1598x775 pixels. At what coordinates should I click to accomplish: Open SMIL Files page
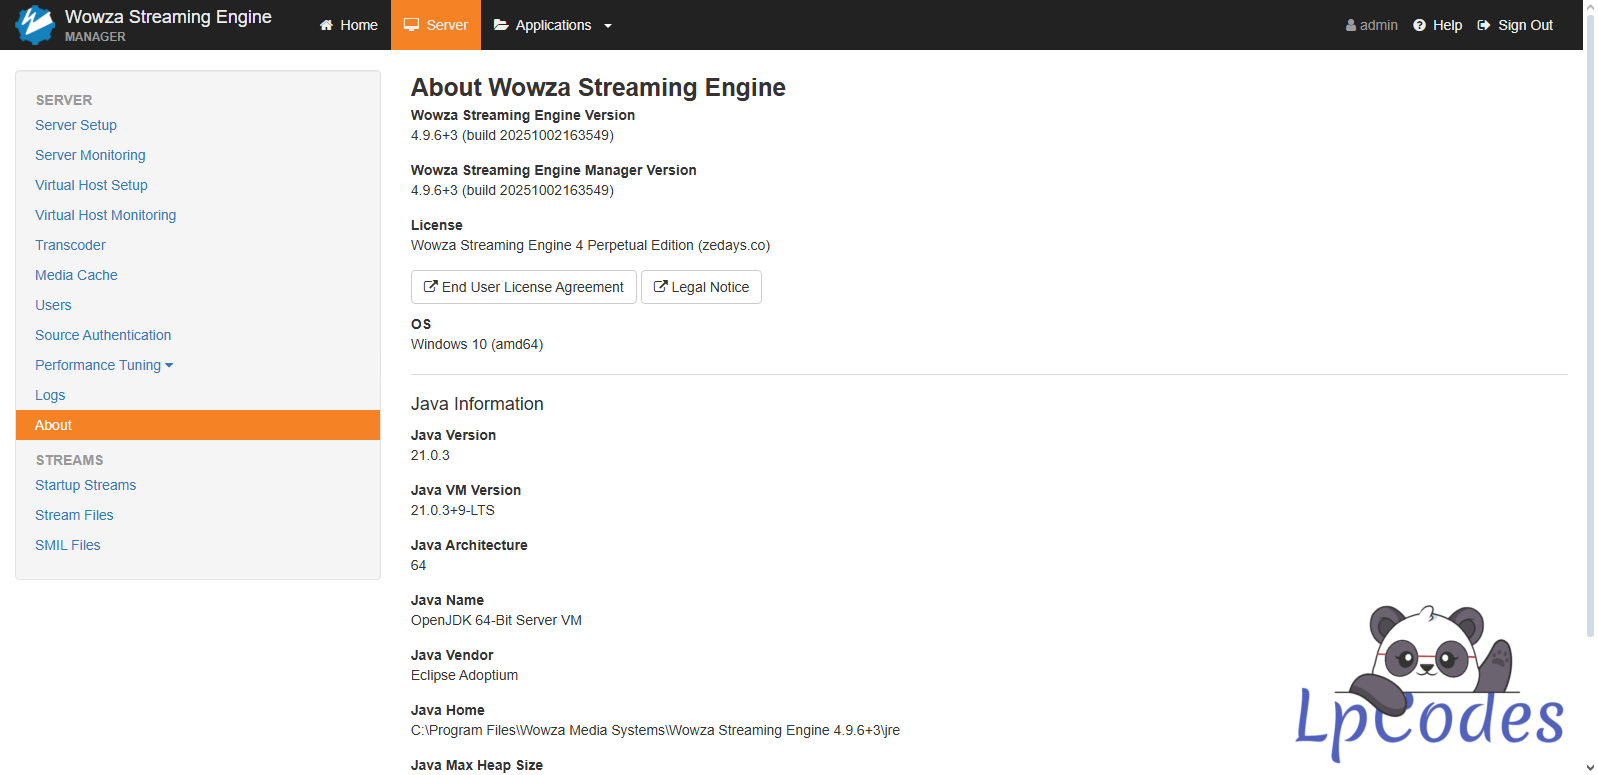point(68,545)
